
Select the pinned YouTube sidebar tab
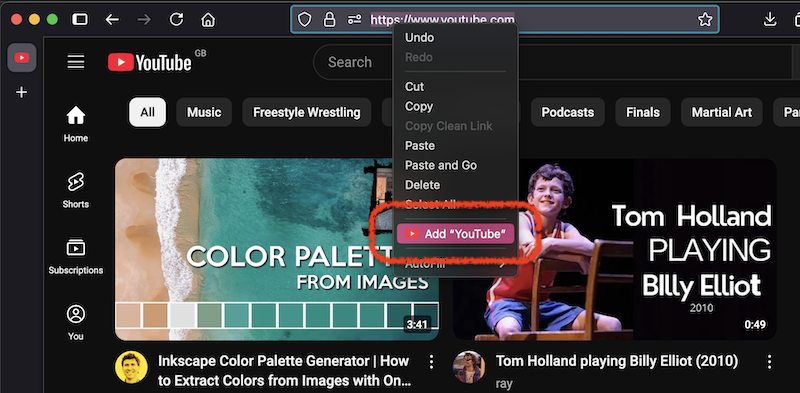click(21, 58)
